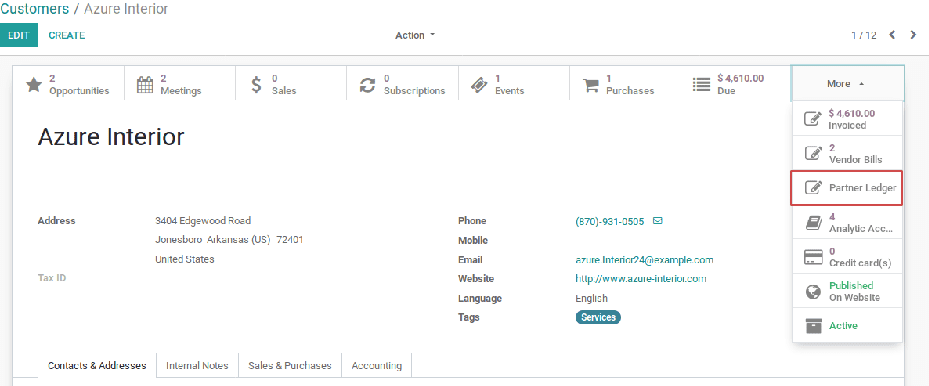Image resolution: width=929 pixels, height=386 pixels.
Task: Go to the previous record arrow
Action: pos(892,35)
